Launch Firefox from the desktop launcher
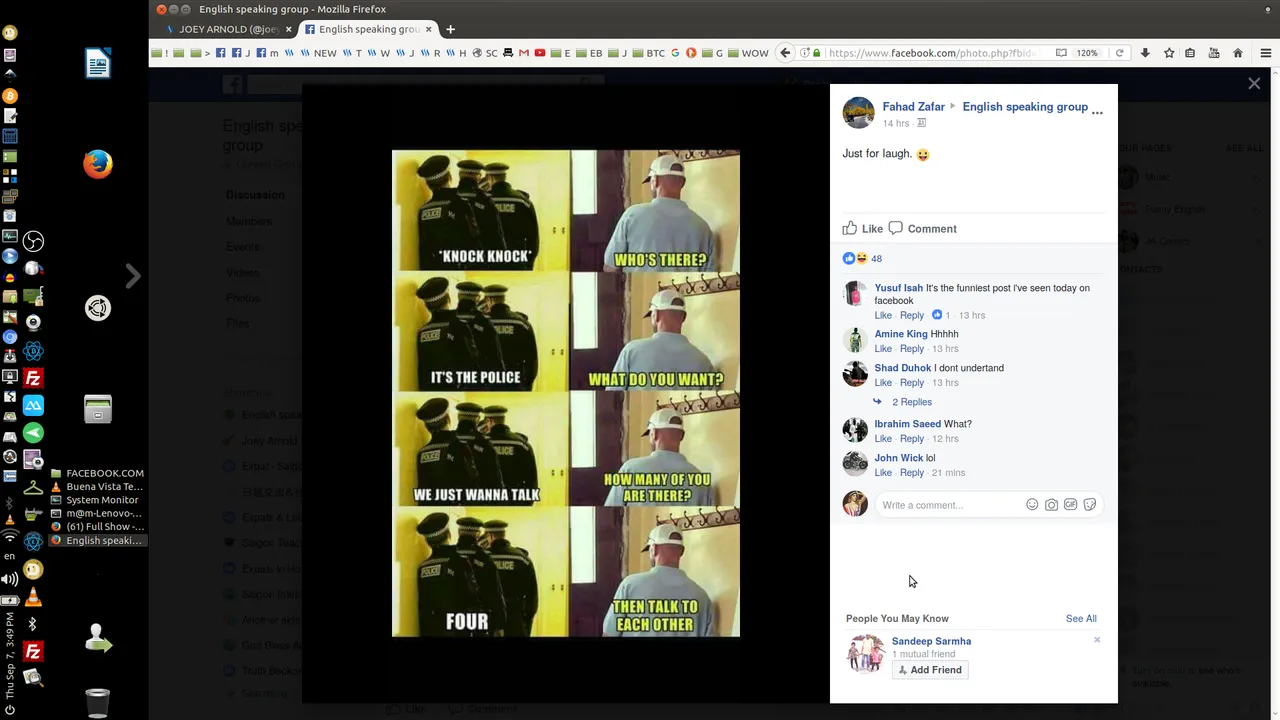 click(x=98, y=164)
